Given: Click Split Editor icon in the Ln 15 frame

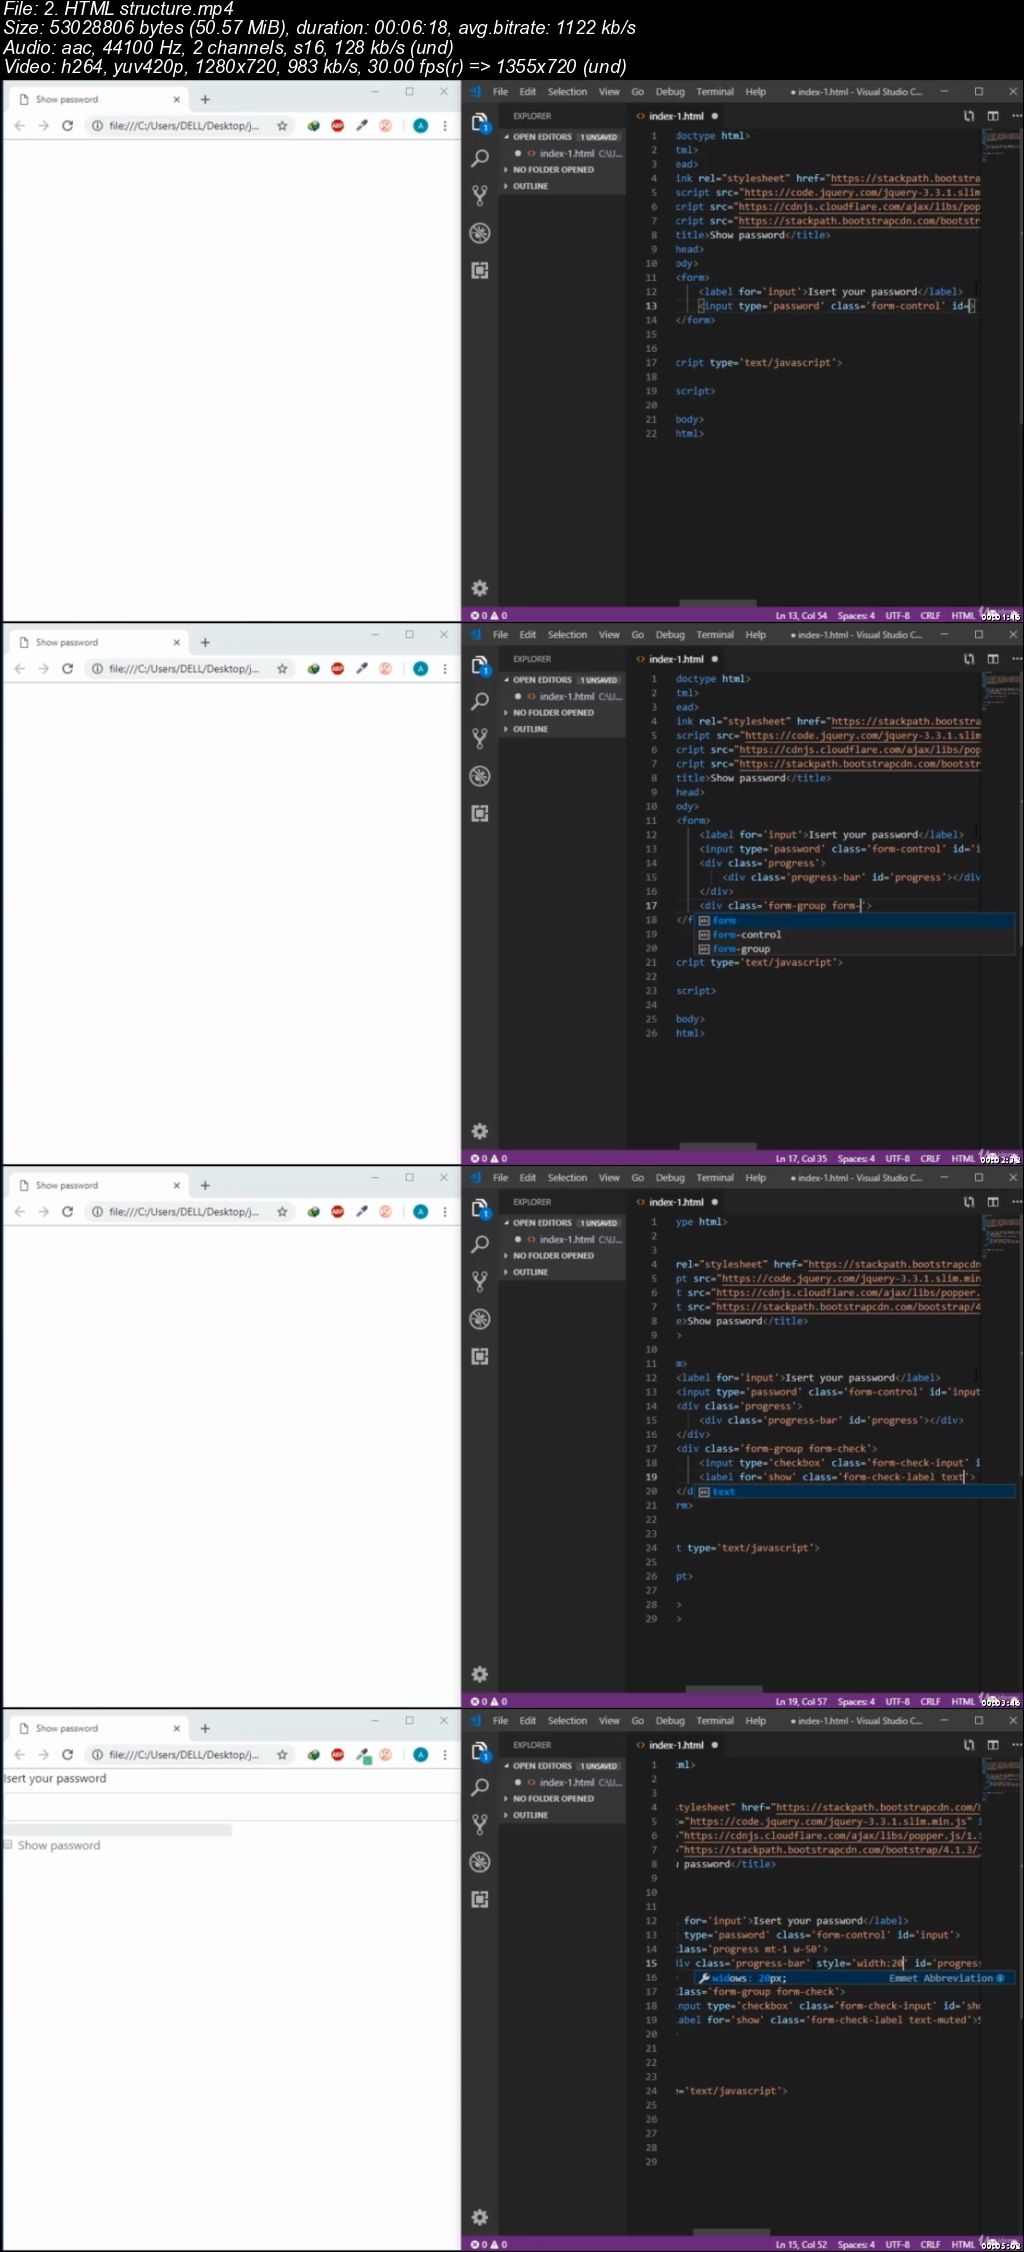Looking at the screenshot, I should coord(993,1745).
